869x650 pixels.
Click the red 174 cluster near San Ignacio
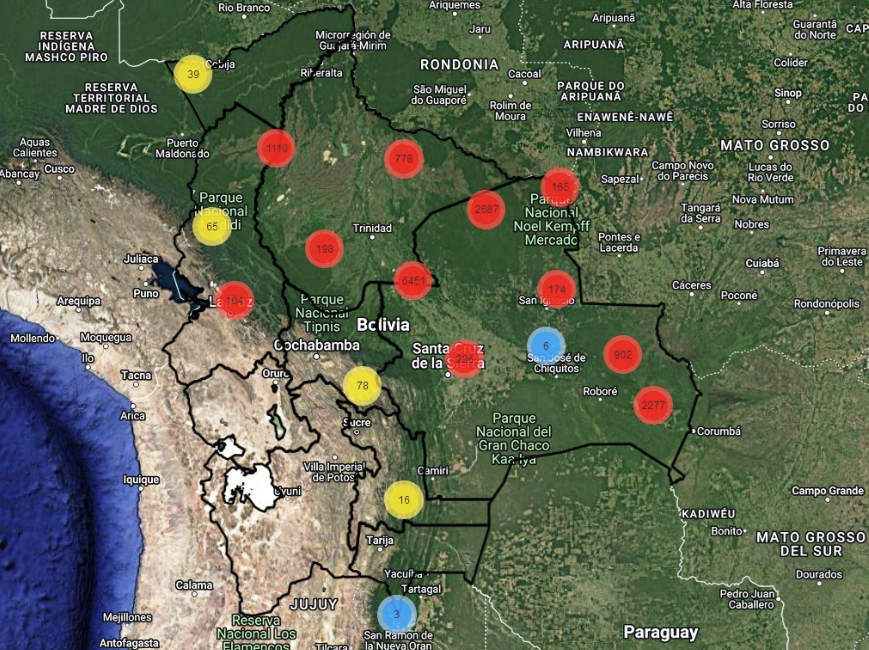click(556, 290)
